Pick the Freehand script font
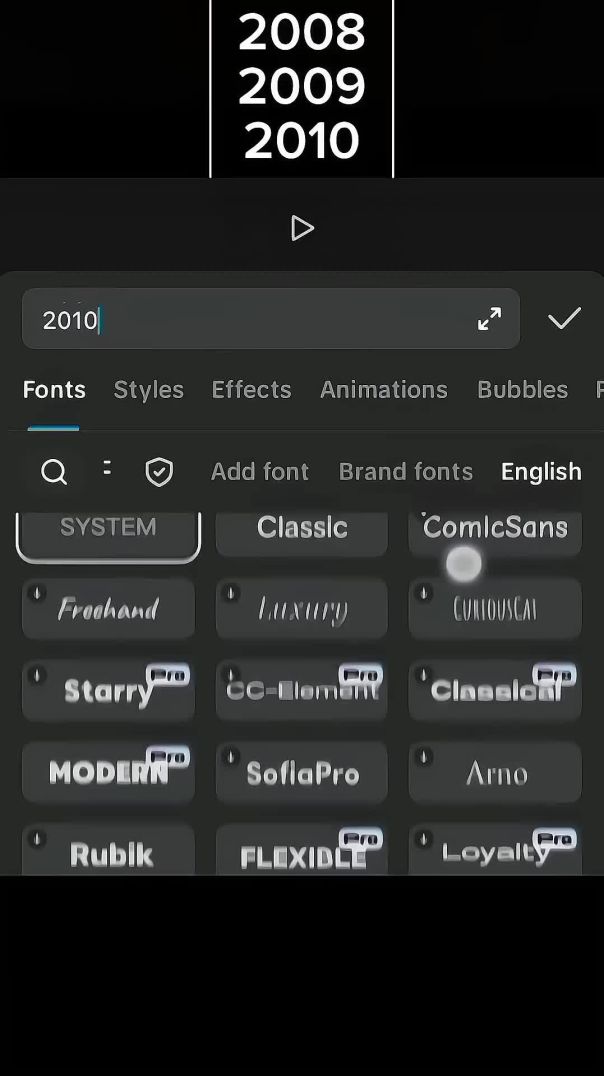The height and width of the screenshot is (1076, 604). pos(108,609)
